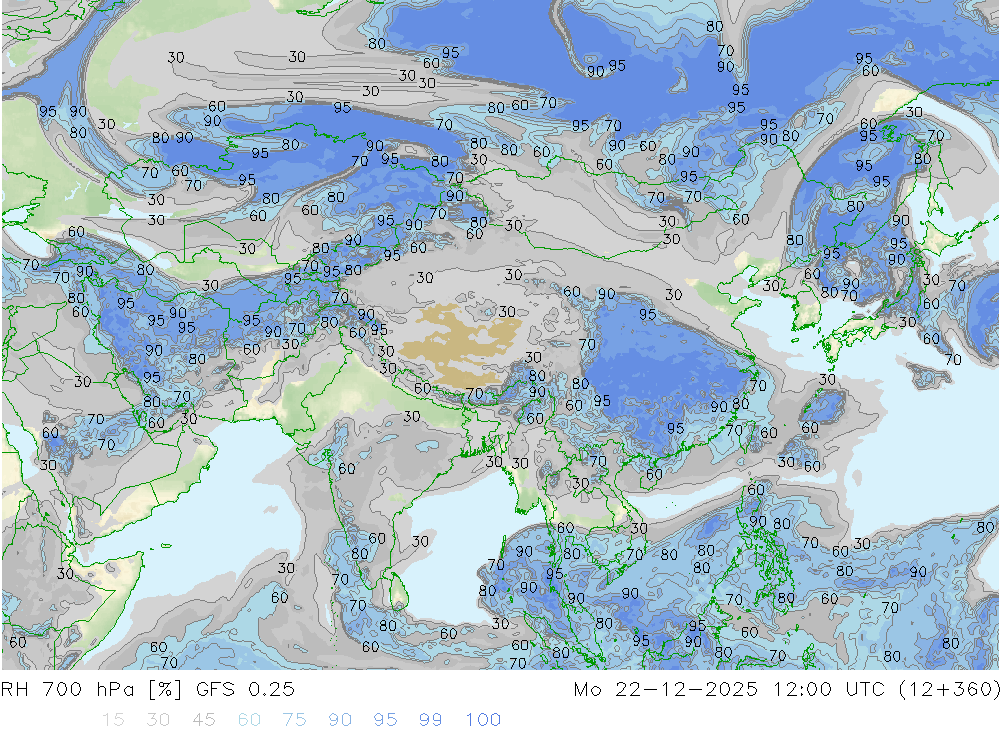Click the "GFS 0.25" model label
This screenshot has height=733, width=1000.
(246, 690)
